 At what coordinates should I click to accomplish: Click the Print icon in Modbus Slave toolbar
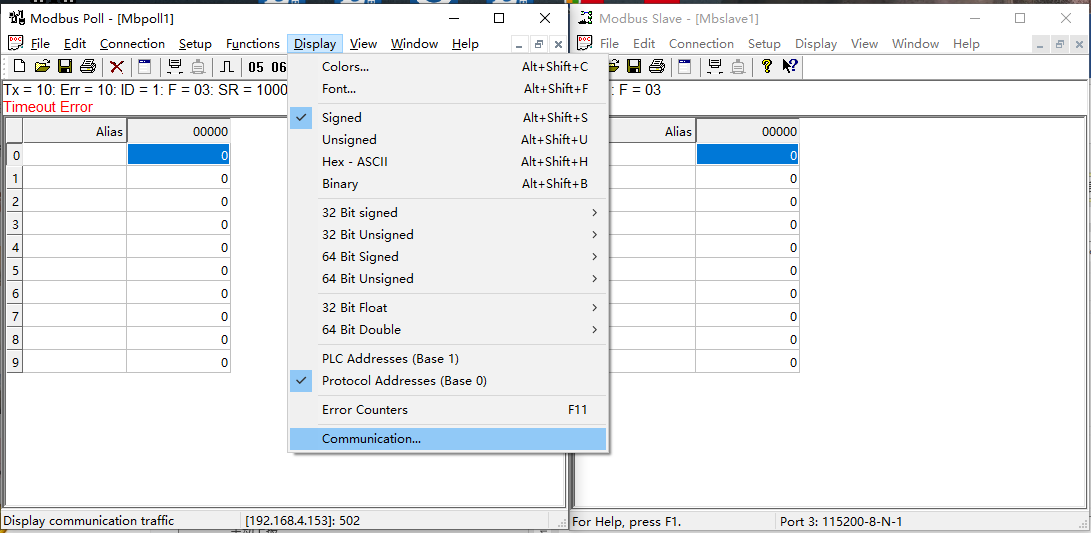coord(657,67)
